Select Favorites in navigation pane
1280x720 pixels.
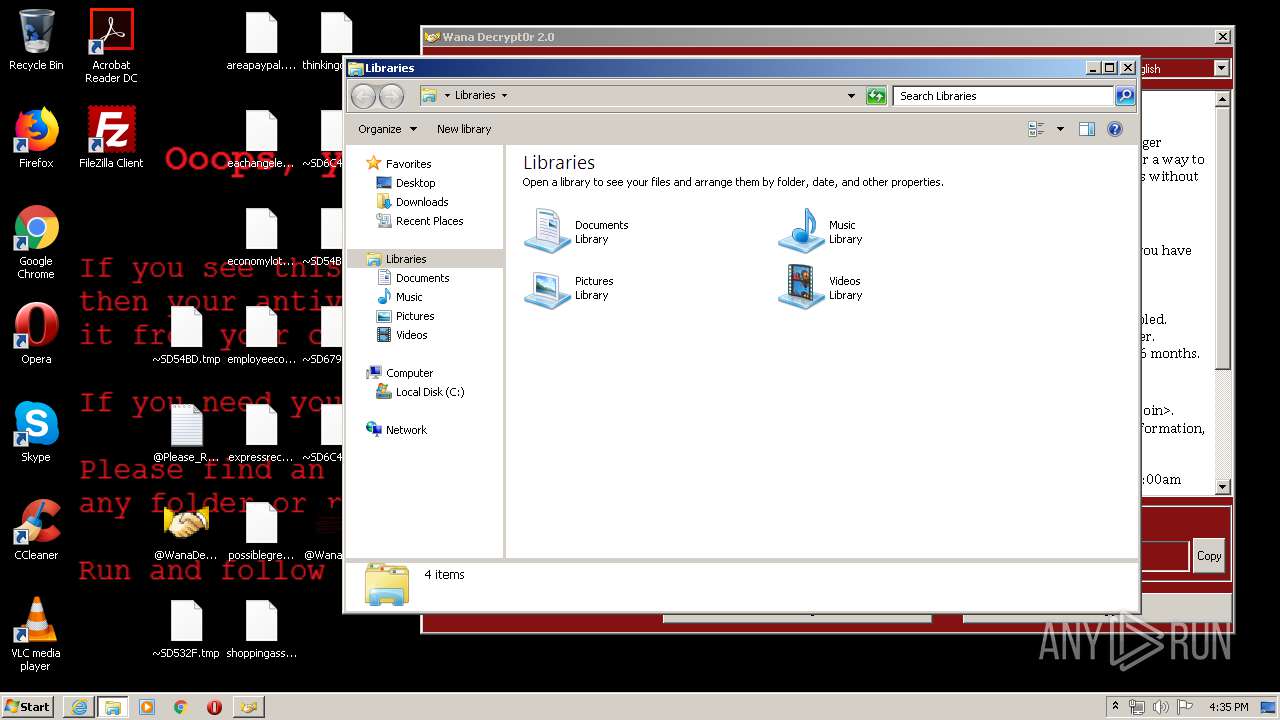point(408,164)
